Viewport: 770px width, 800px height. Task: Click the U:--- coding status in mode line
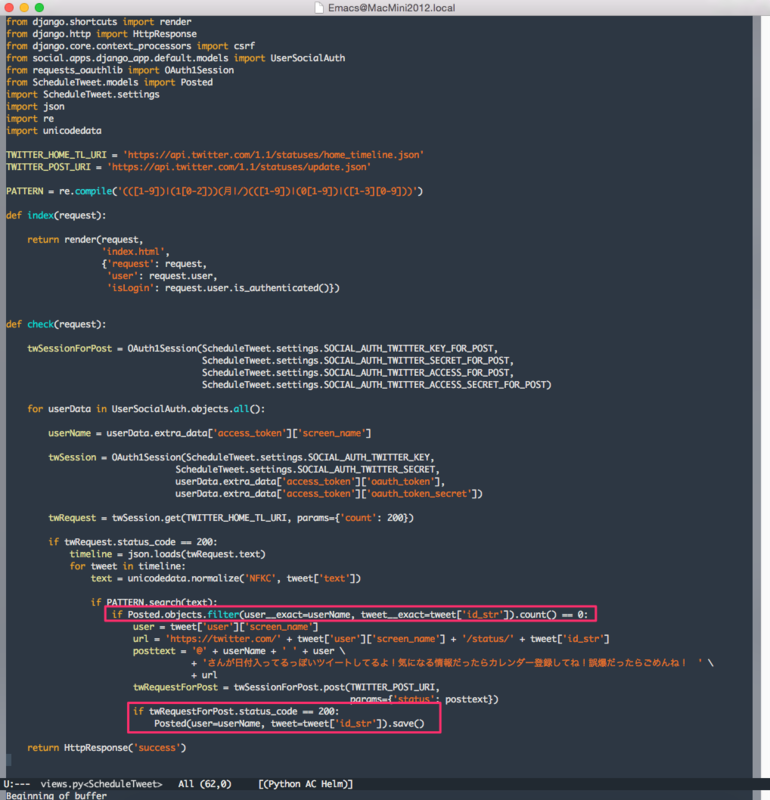[x=17, y=784]
